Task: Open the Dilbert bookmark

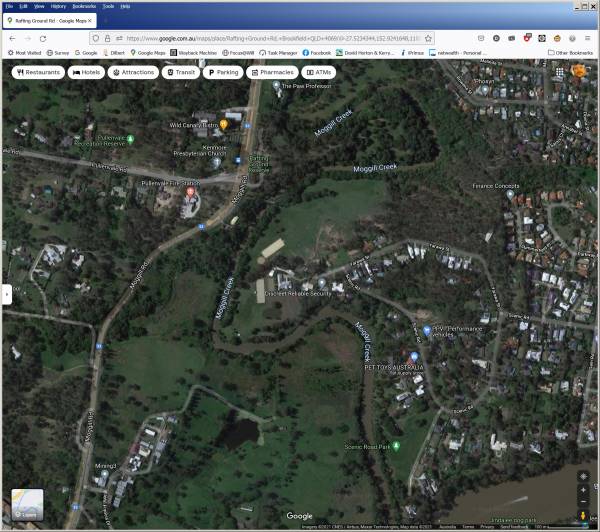Action: coord(114,53)
